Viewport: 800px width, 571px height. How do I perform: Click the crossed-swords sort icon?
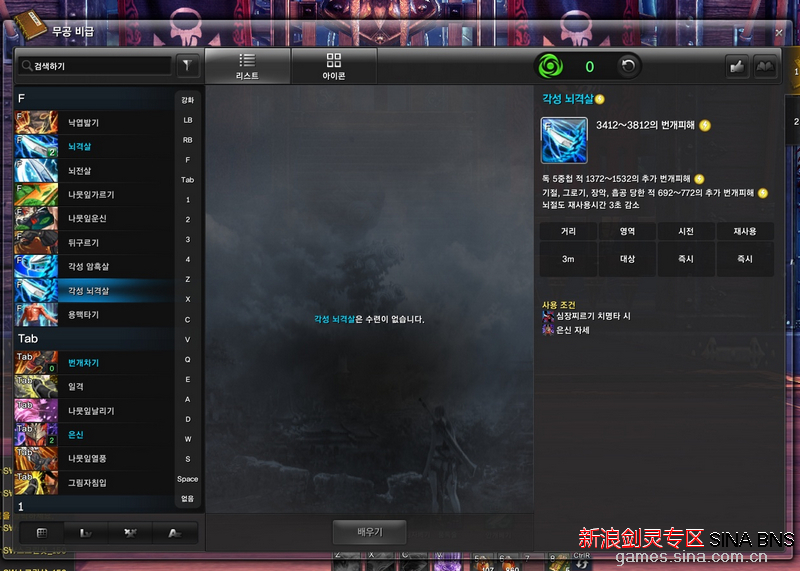pos(130,533)
